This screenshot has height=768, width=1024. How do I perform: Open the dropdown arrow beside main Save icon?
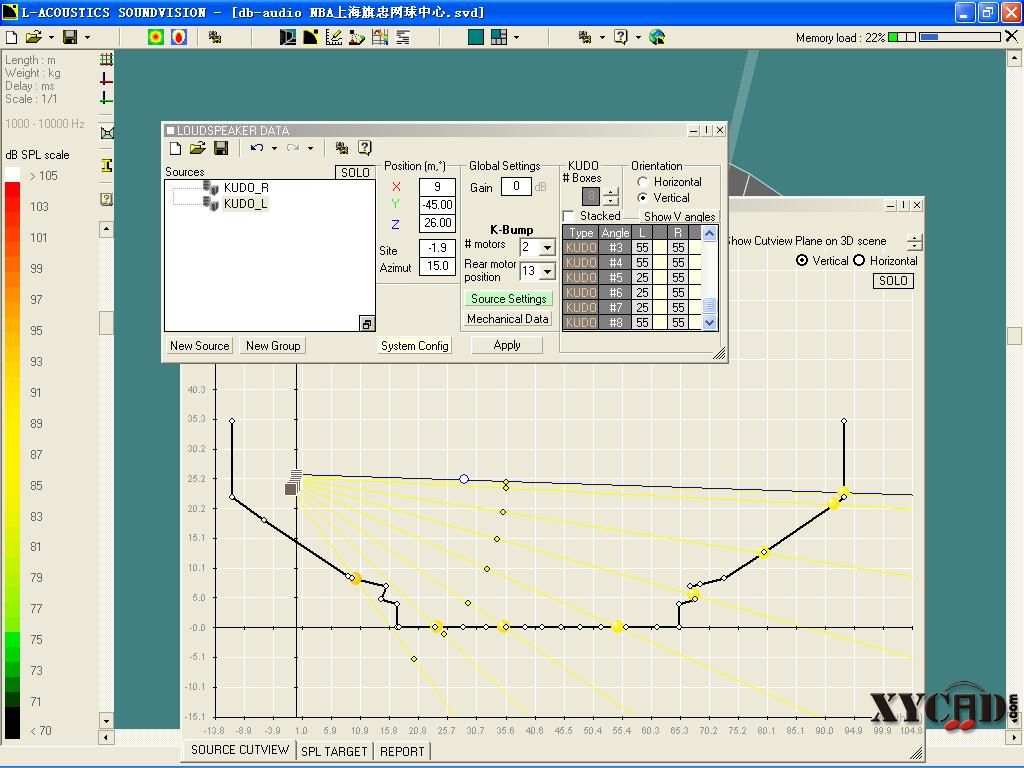pyautogui.click(x=87, y=37)
